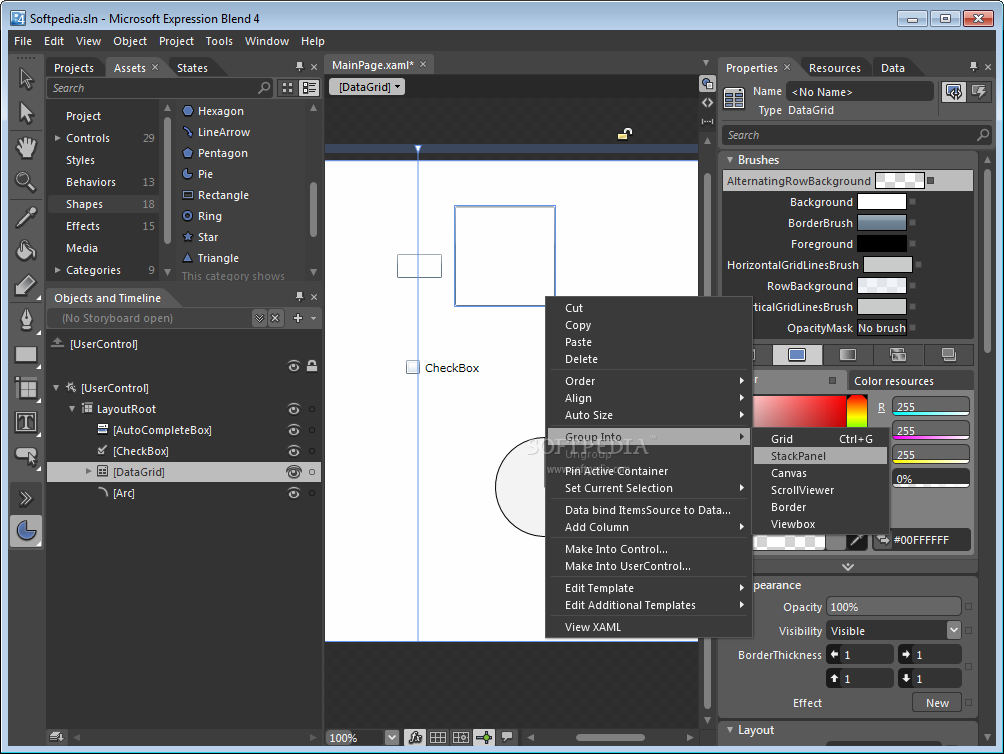Screen dimensions: 1004x754
Task: Select the Direct Selection tool
Action: (x=26, y=113)
